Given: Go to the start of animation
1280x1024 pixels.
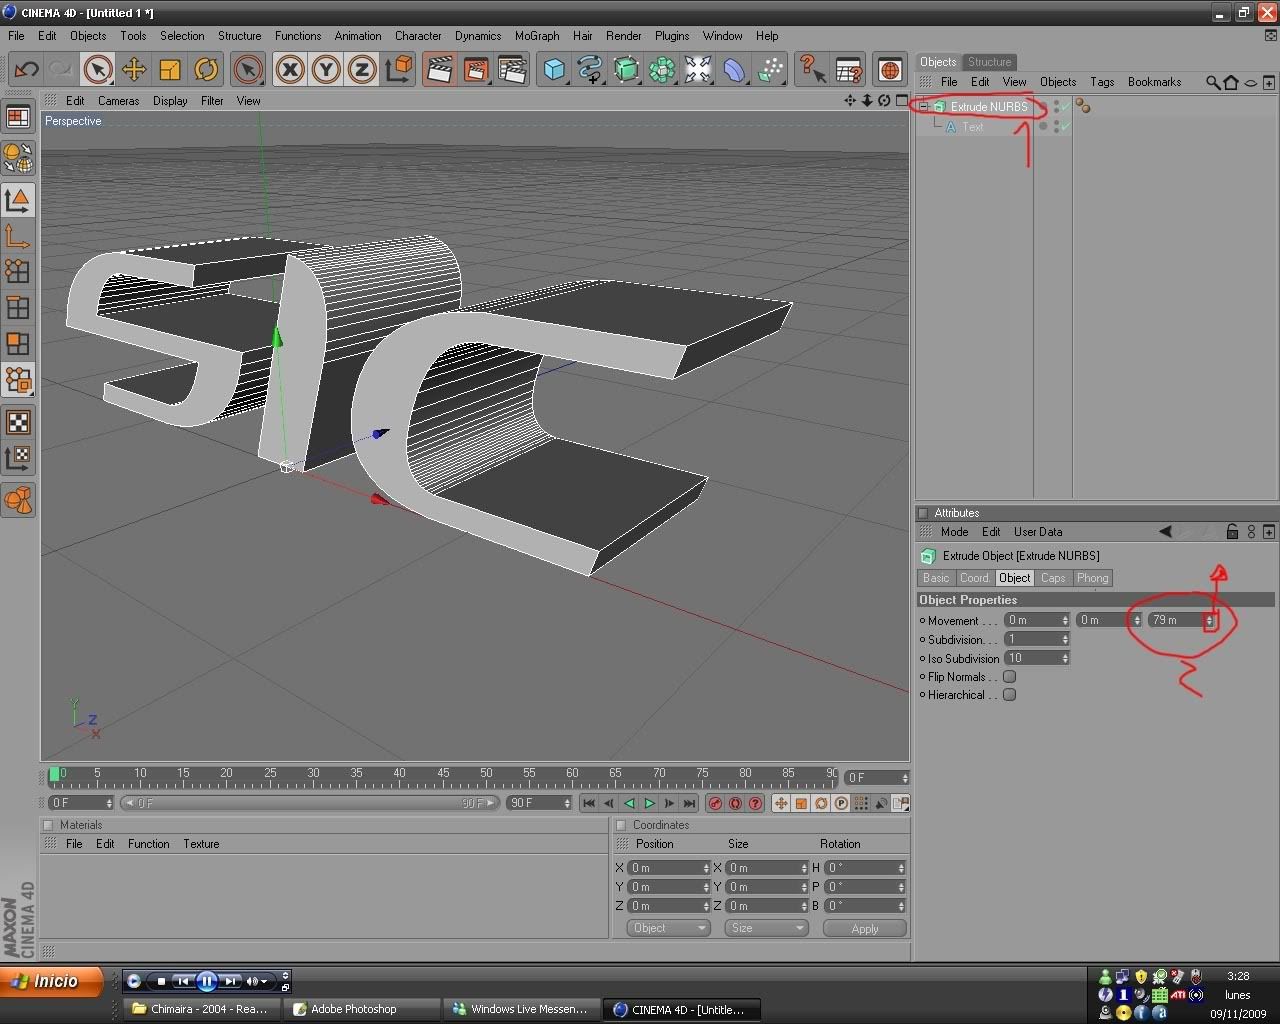Looking at the screenshot, I should tap(588, 803).
